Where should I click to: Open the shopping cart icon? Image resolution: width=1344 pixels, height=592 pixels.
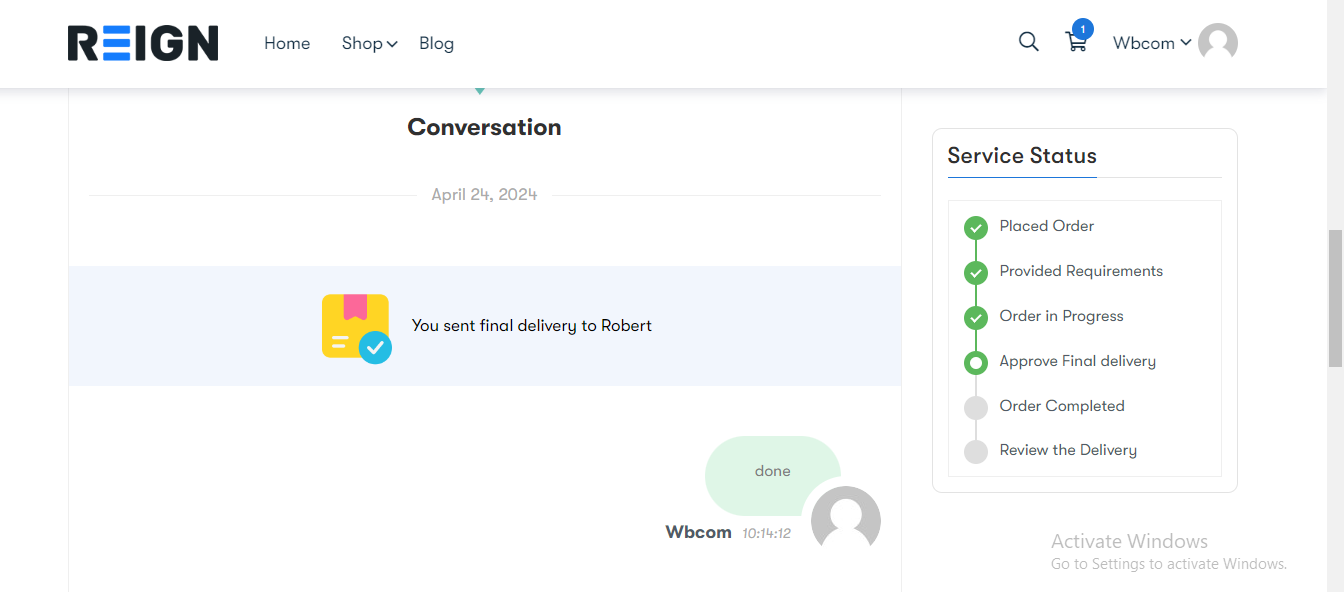(1076, 43)
